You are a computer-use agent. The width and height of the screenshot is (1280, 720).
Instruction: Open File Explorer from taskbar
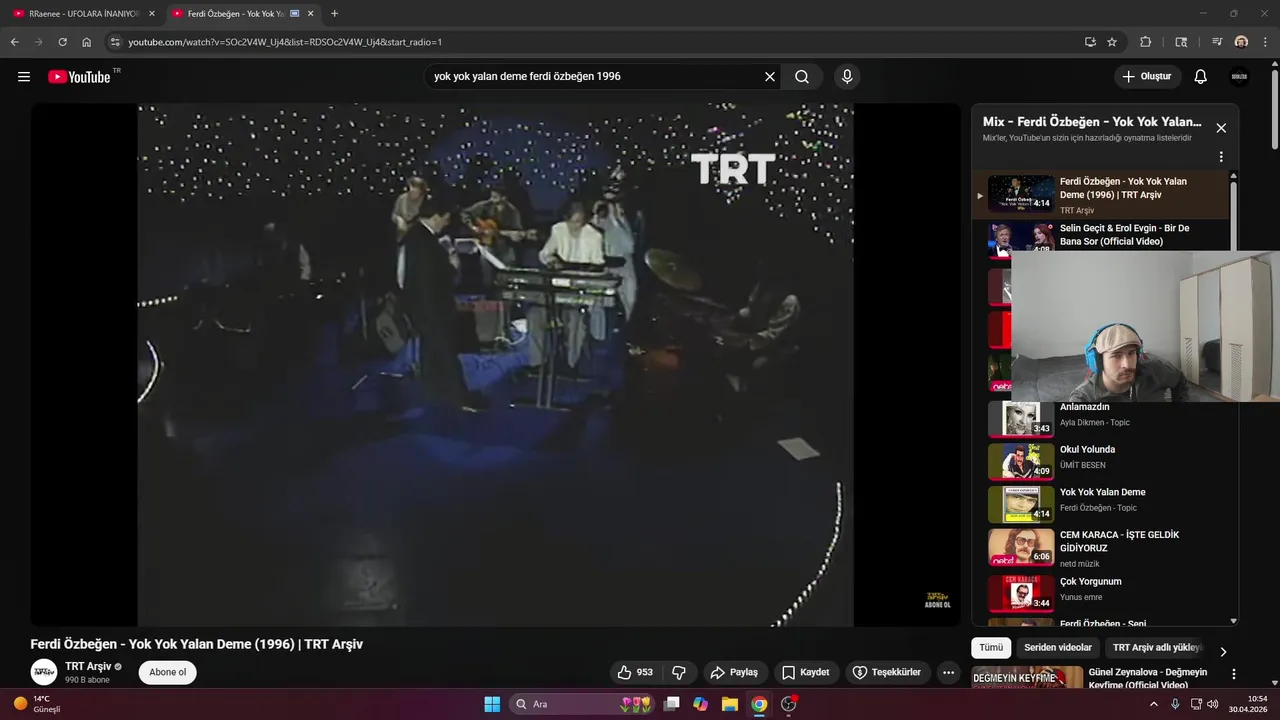tap(730, 704)
